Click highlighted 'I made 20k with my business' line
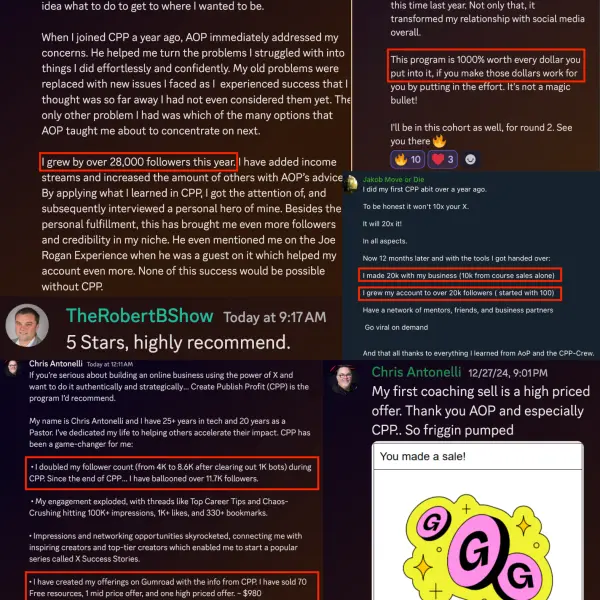This screenshot has height=600, width=600. click(460, 276)
